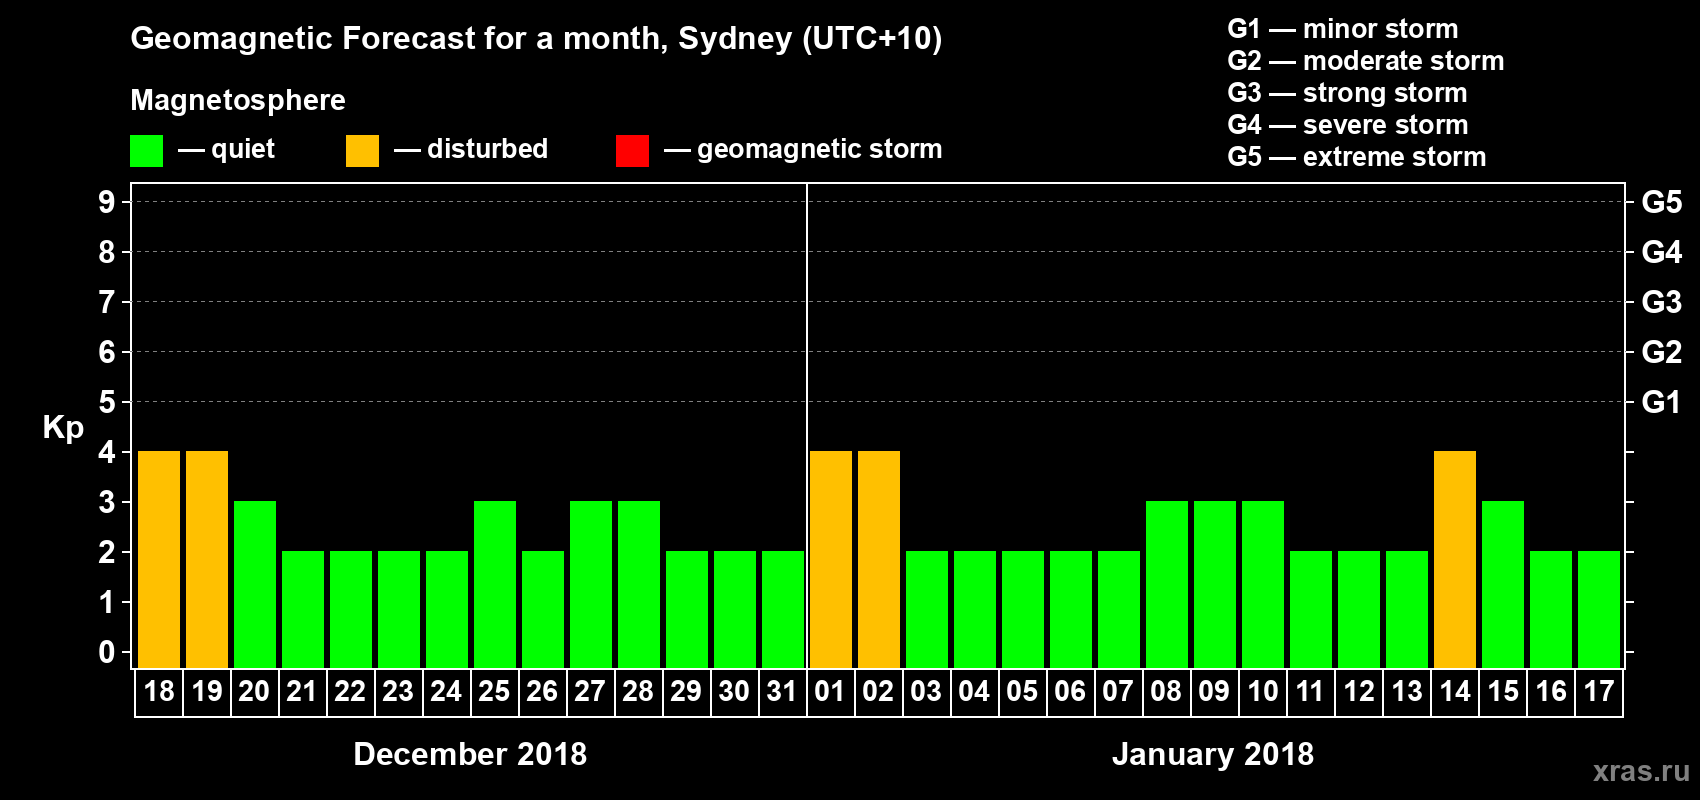The width and height of the screenshot is (1700, 800).
Task: Select the date cell 19
Action: coord(207,692)
